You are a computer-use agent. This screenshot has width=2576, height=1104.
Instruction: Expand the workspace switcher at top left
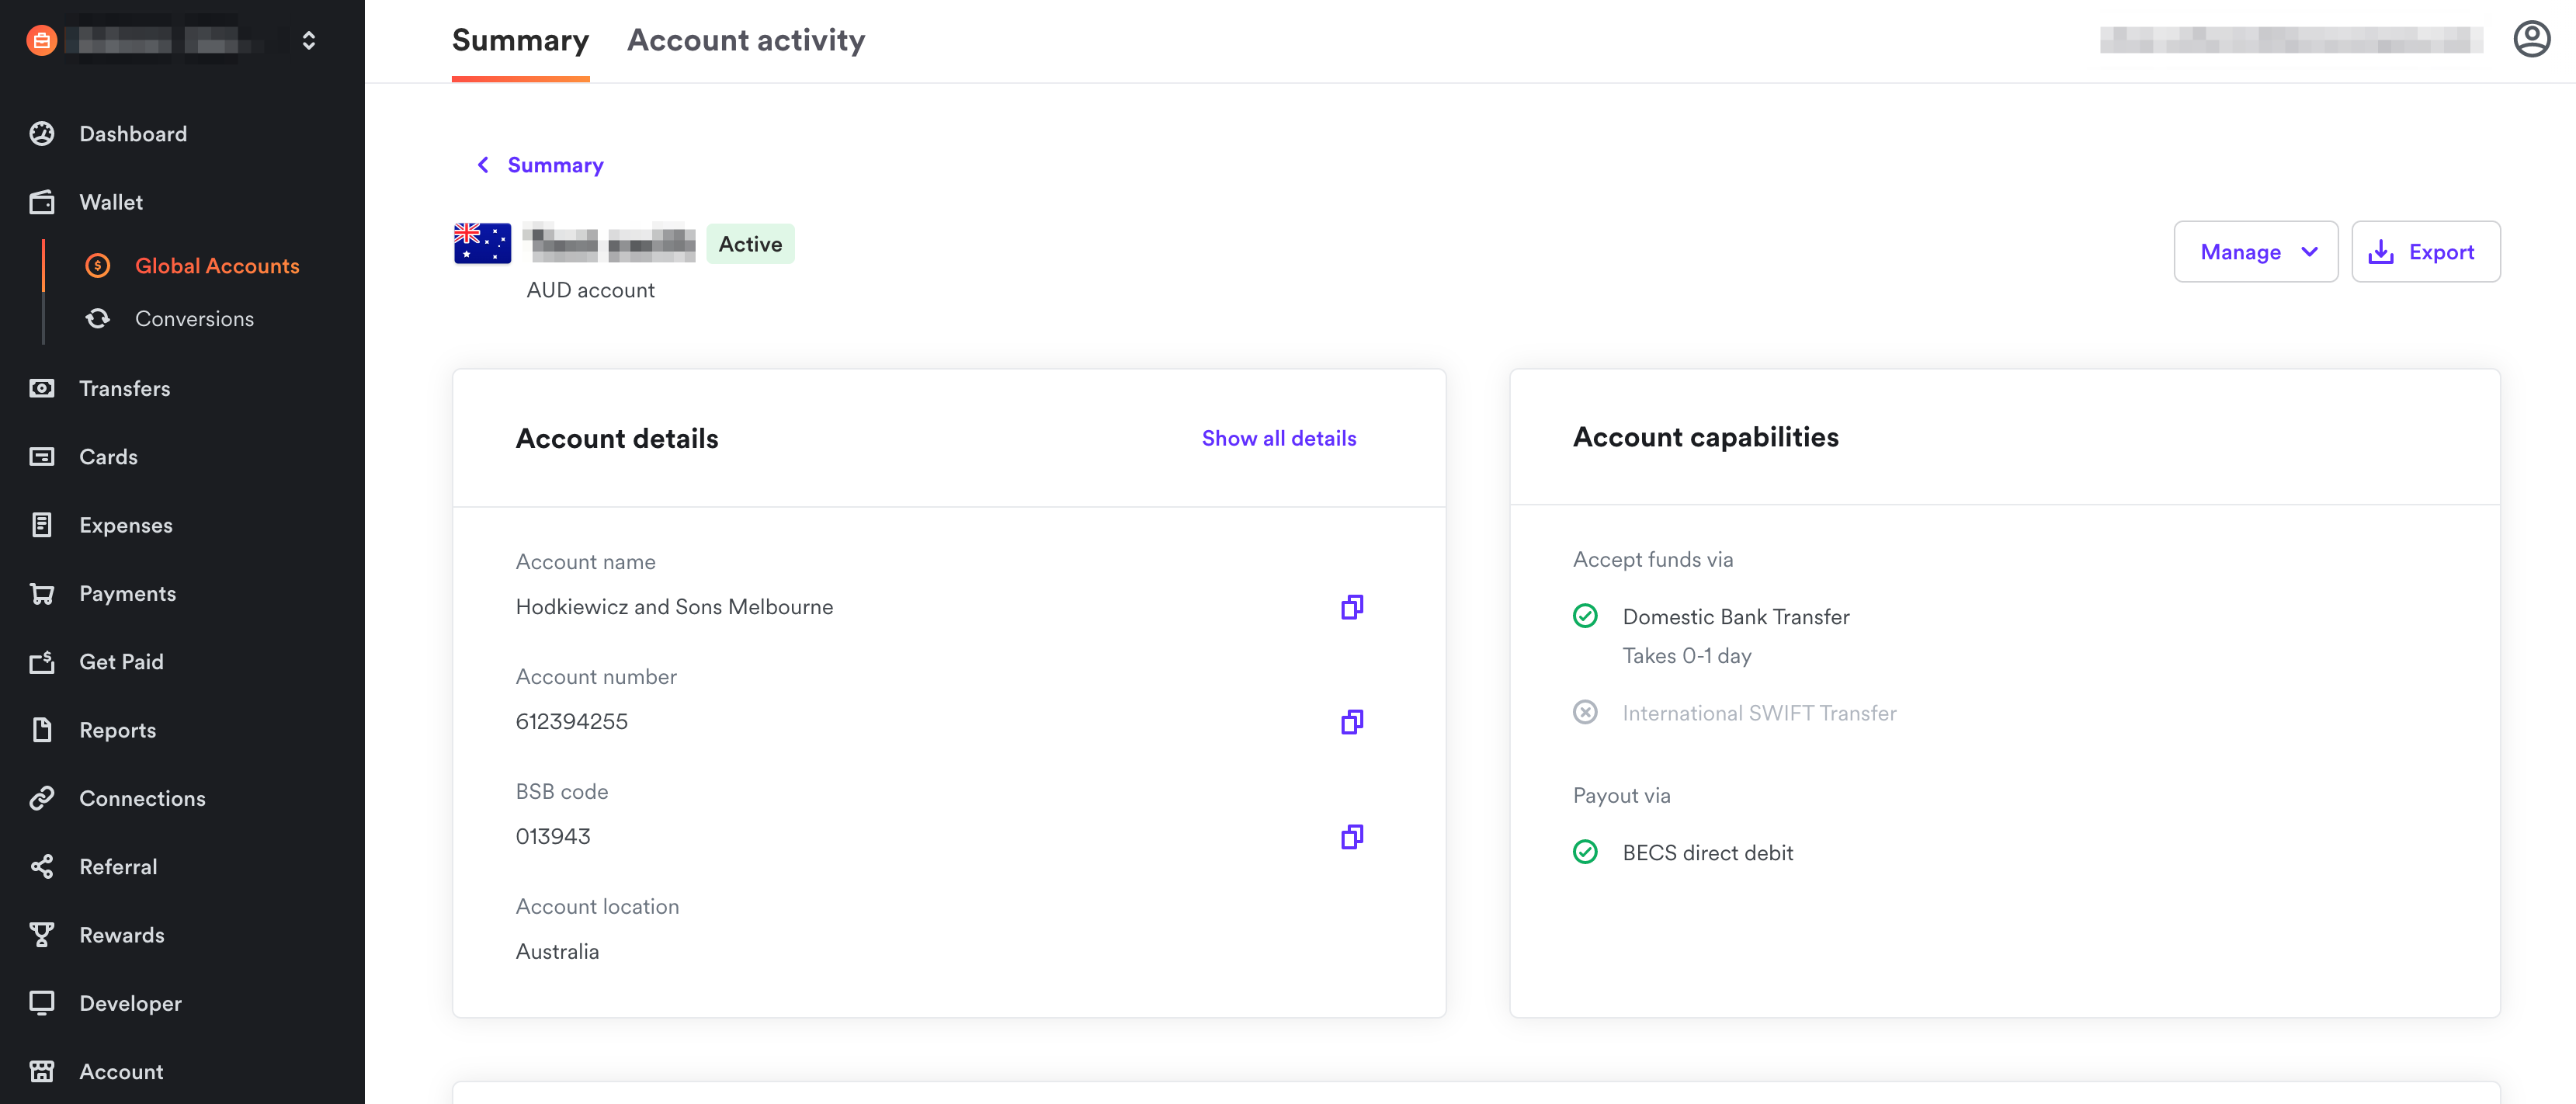tap(308, 40)
